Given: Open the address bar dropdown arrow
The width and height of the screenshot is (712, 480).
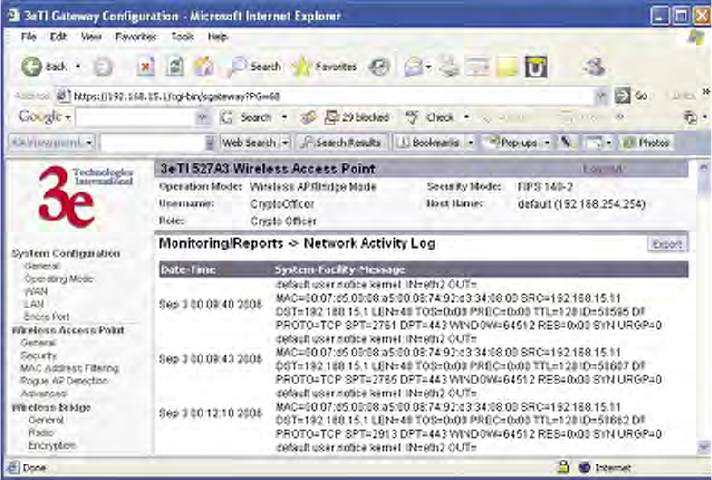Looking at the screenshot, I should (602, 96).
